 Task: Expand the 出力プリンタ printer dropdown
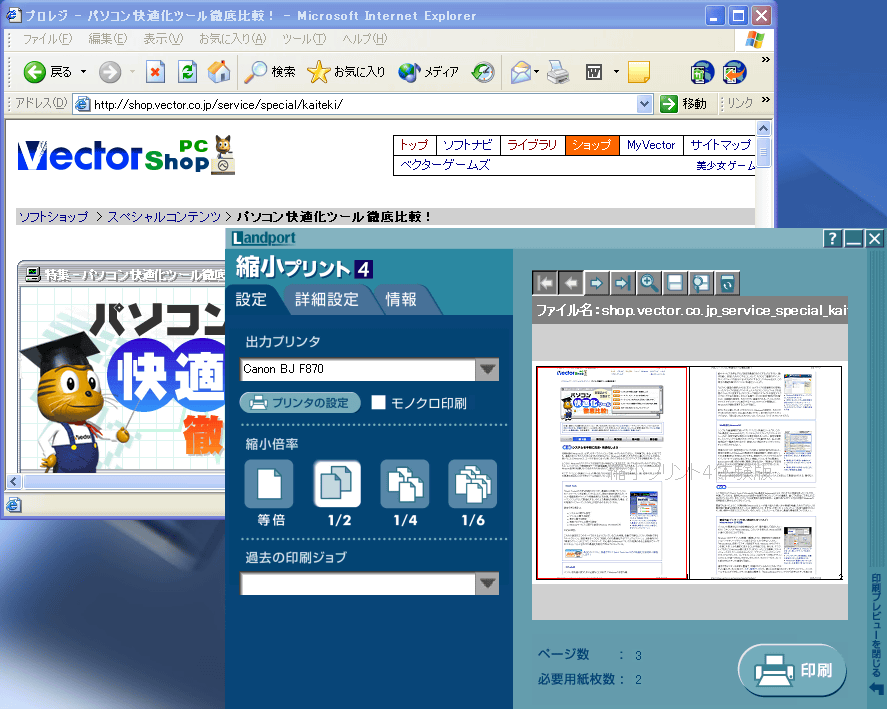[487, 369]
